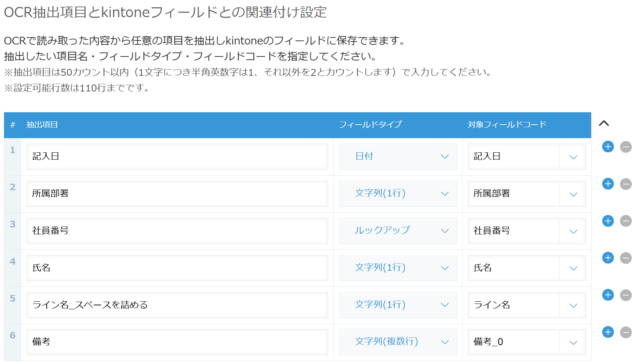Click the 氏名 extraction item input
Viewport: 640px width, 364px height.
(x=177, y=268)
